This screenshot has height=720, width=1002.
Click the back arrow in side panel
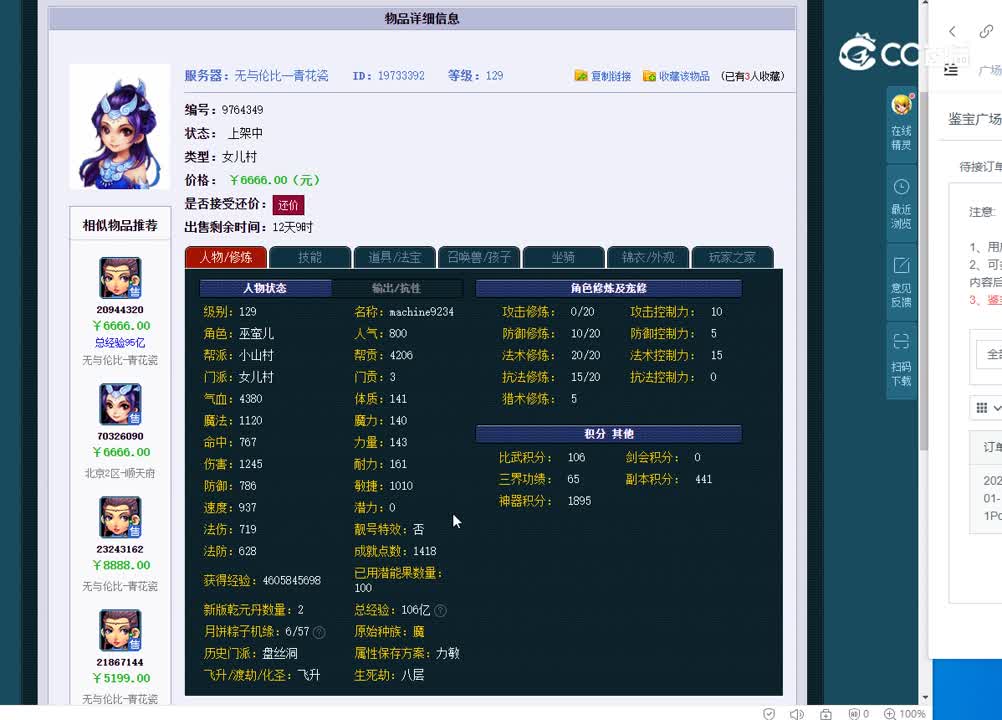pos(952,31)
